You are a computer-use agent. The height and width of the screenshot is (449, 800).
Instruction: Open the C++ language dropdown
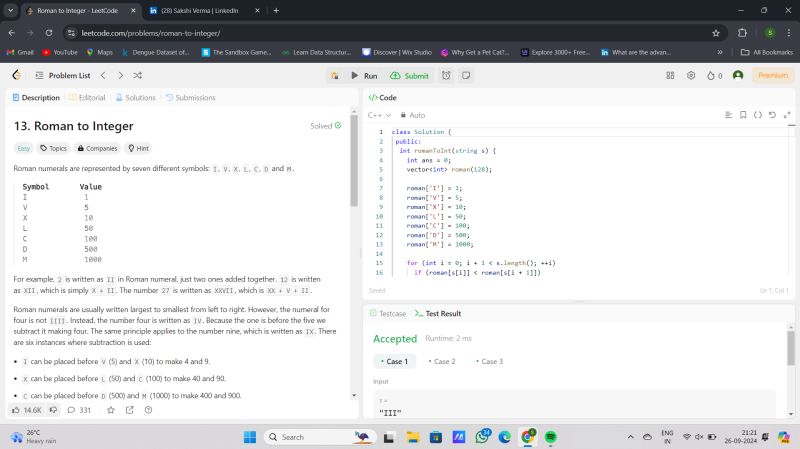pyautogui.click(x=379, y=115)
